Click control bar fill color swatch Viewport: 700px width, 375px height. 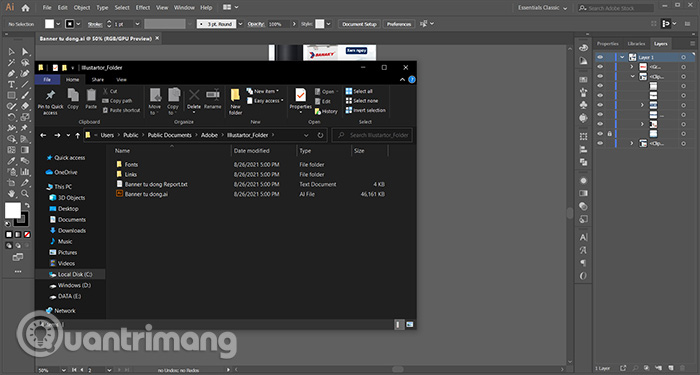coord(50,24)
